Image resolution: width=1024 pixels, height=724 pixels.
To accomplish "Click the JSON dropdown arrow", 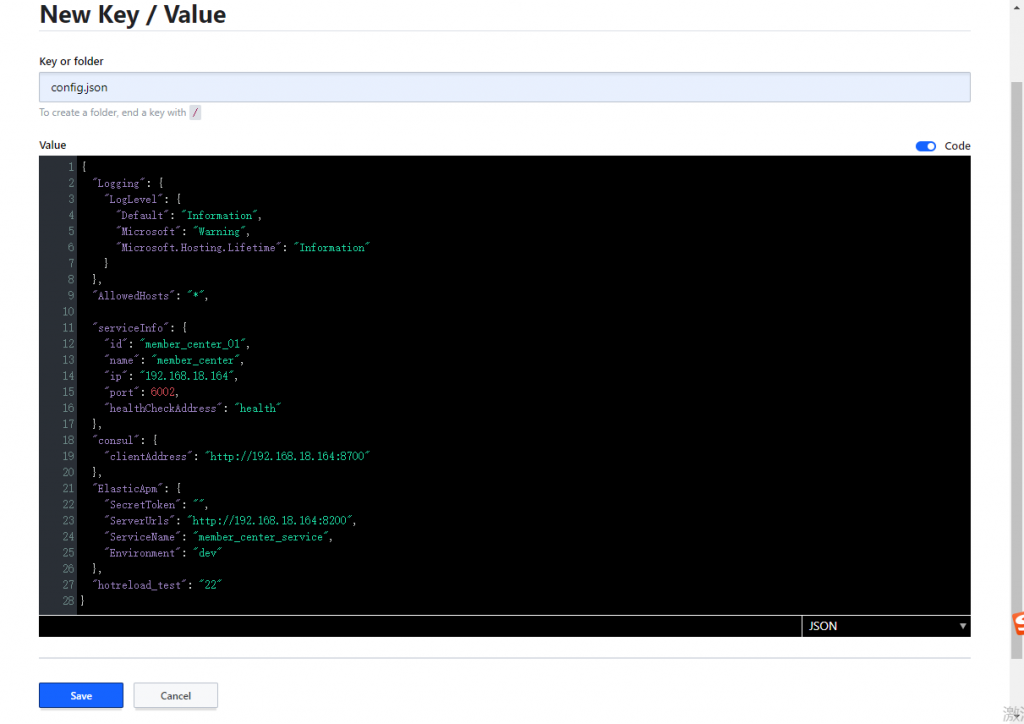I will coord(963,626).
